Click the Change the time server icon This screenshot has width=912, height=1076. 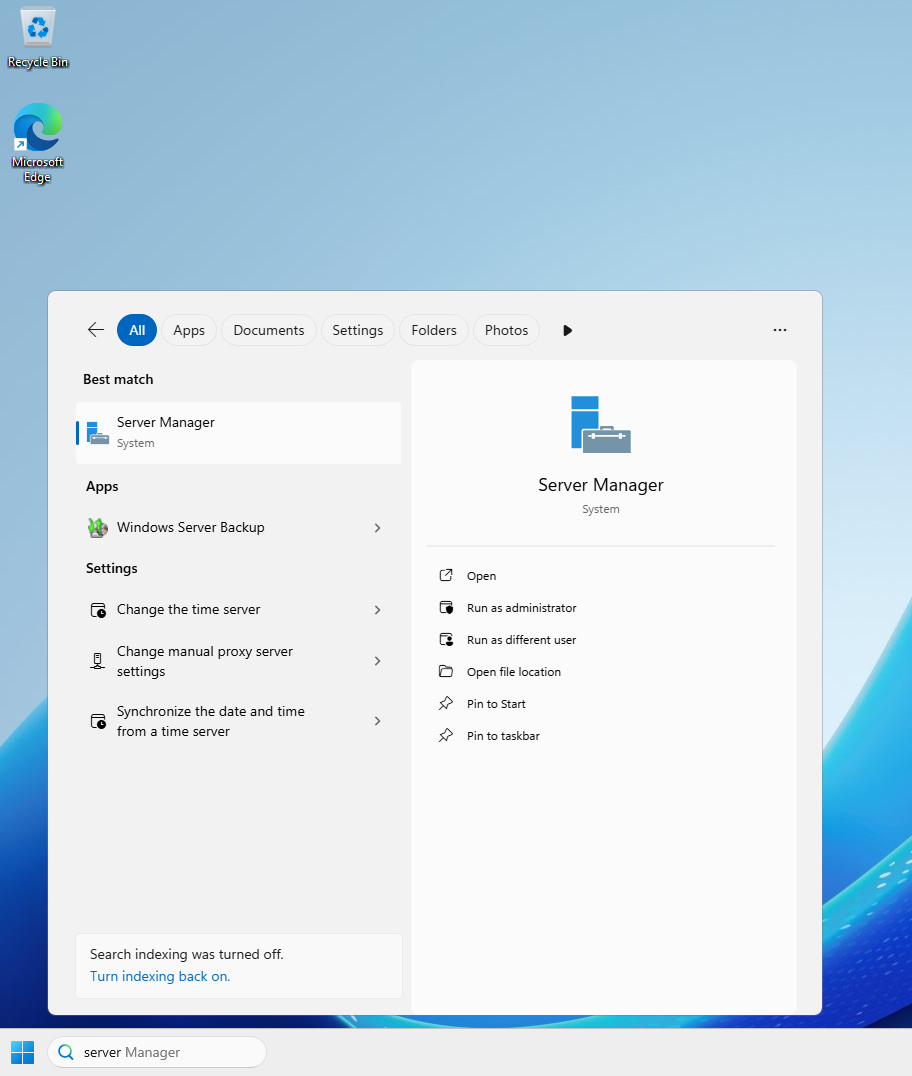point(98,610)
